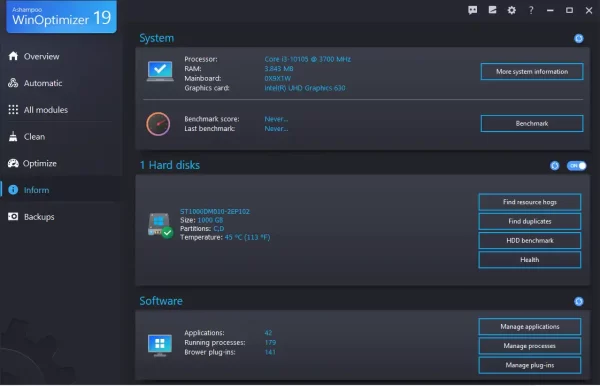
Task: Click temperature 45 °C (113 °F)
Action: 247,238
